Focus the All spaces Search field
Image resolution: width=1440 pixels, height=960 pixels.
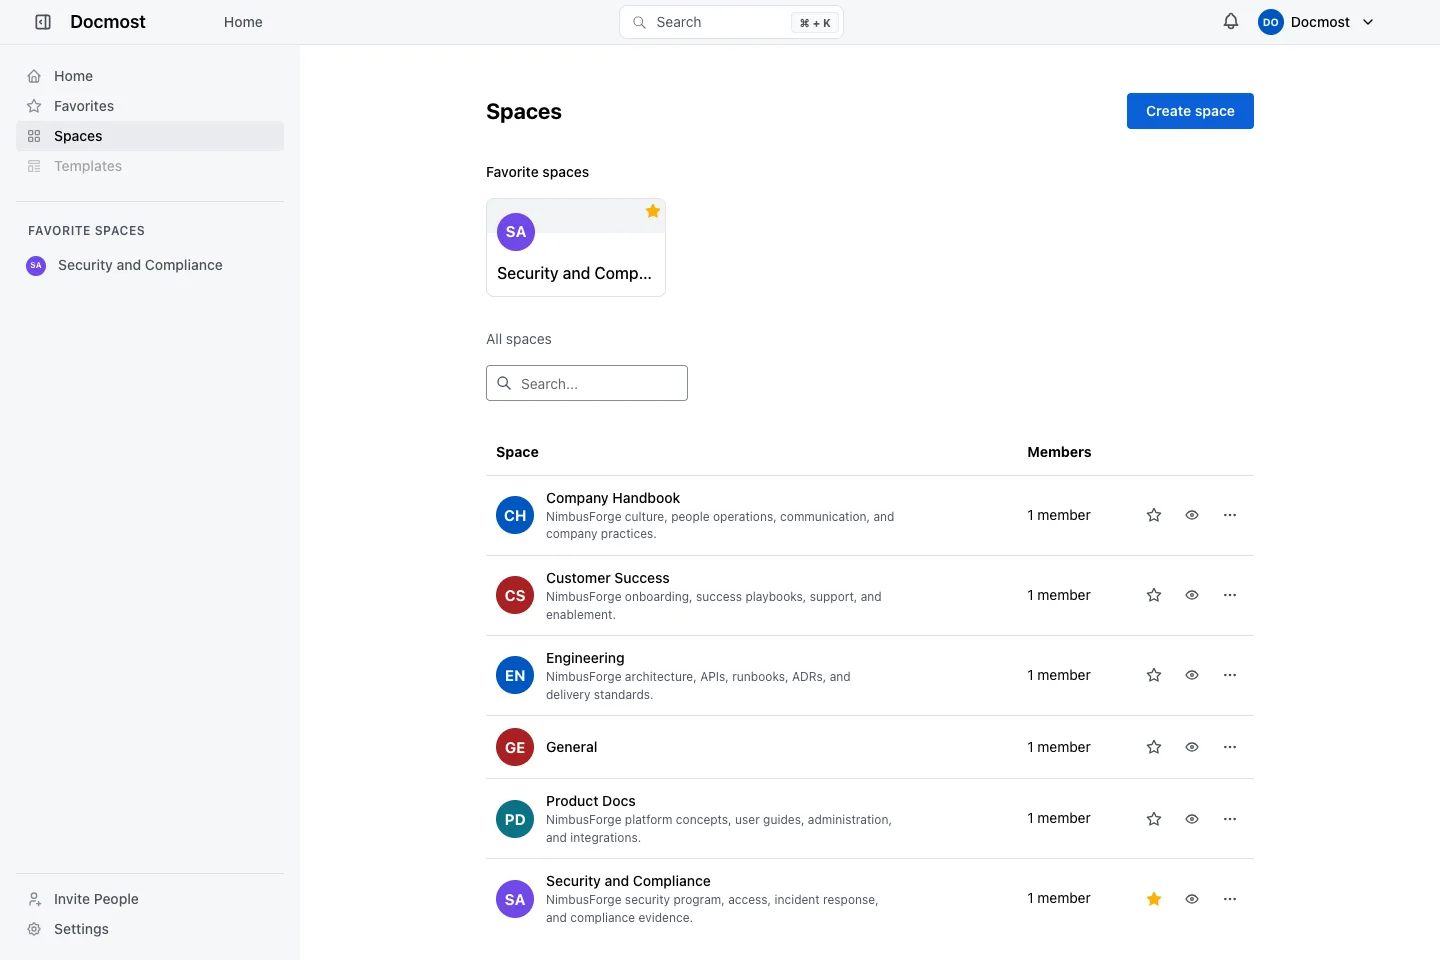(x=587, y=383)
